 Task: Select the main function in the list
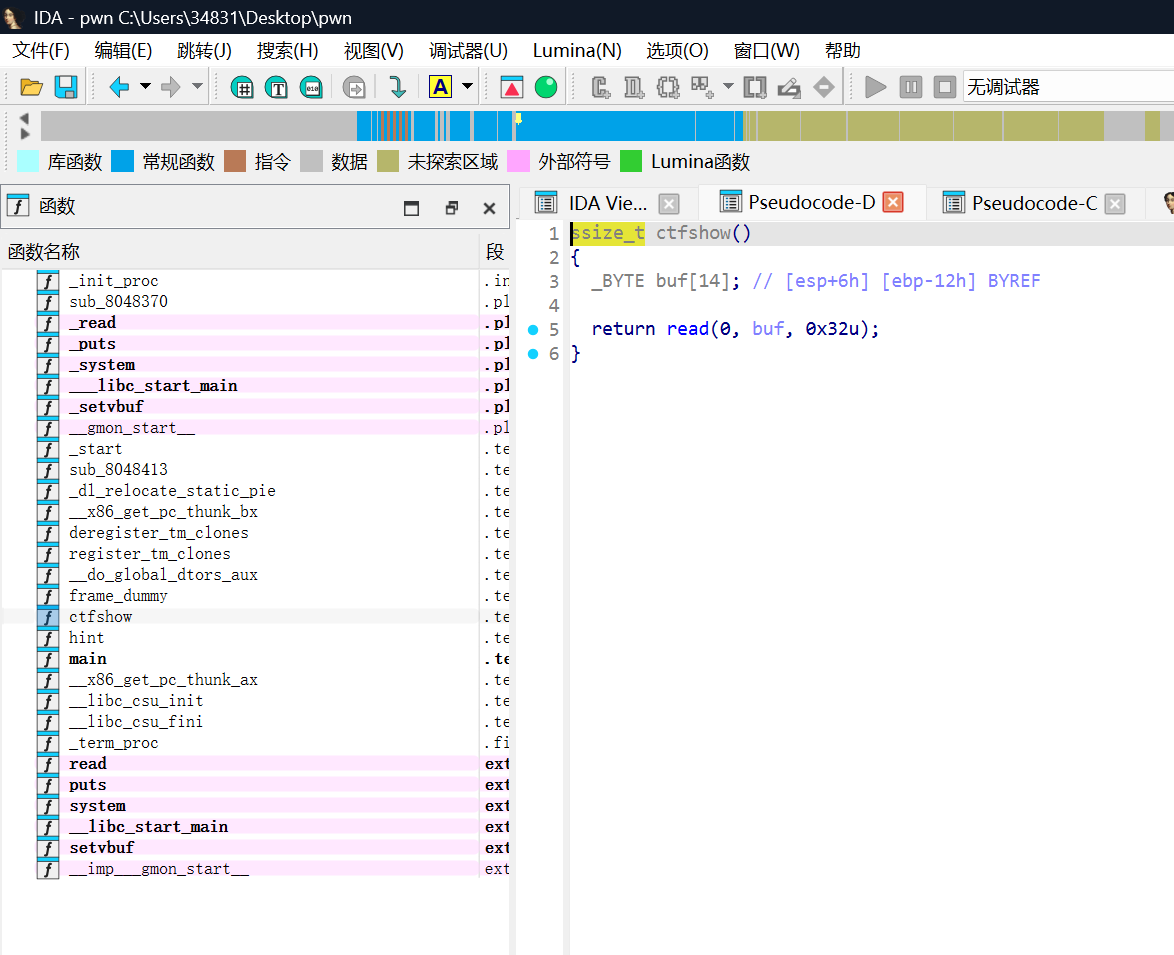click(x=88, y=659)
